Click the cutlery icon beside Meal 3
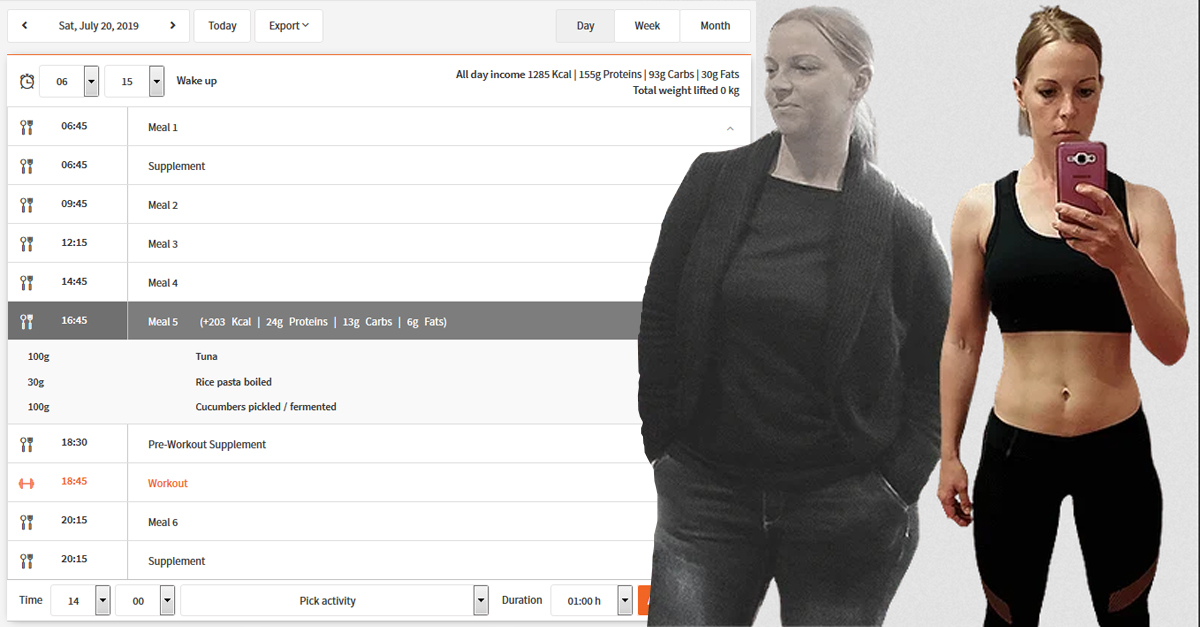Image resolution: width=1200 pixels, height=627 pixels. click(27, 244)
